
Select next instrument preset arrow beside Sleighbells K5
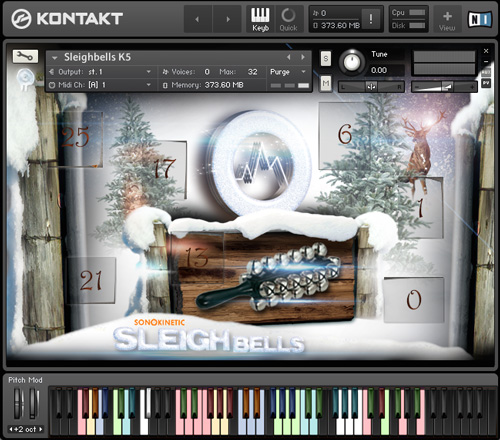(x=303, y=57)
